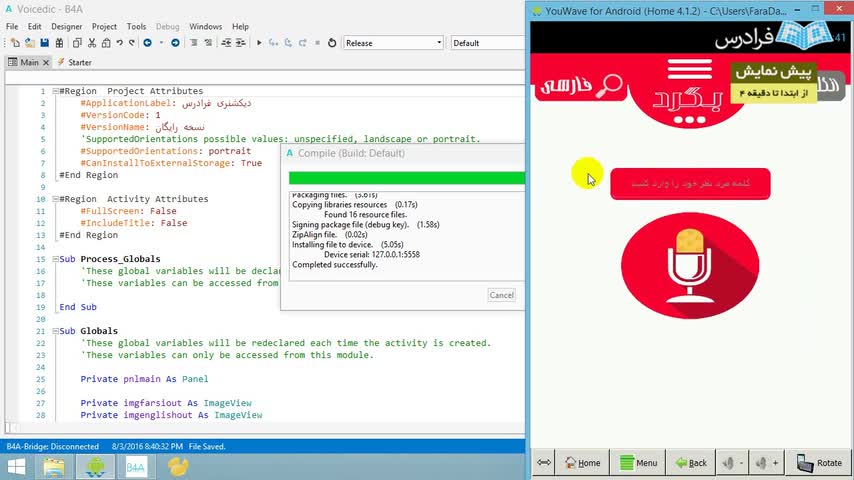Image resolution: width=854 pixels, height=480 pixels.
Task: Click the B4A-Bridge: Disconnected status
Action: 52,446
